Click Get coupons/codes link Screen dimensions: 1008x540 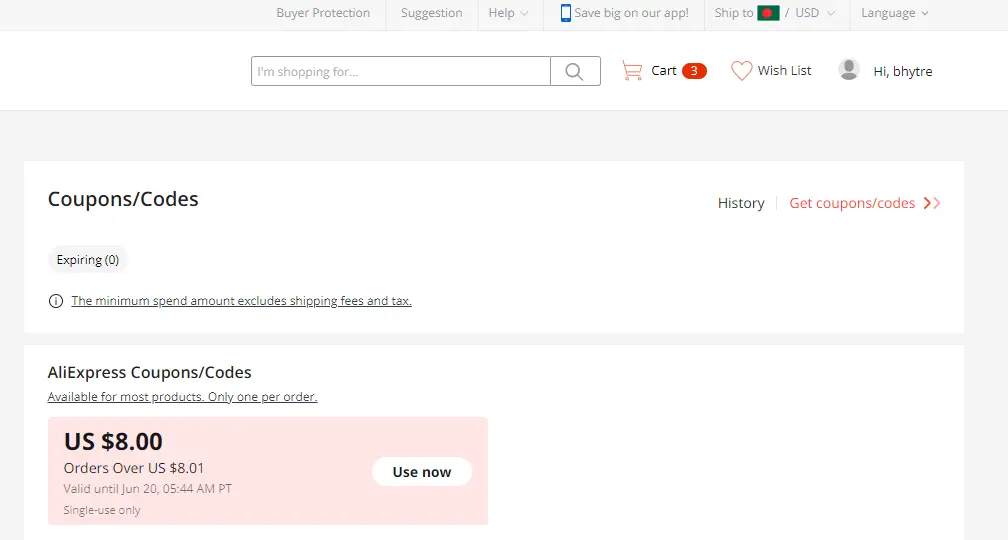tap(852, 203)
